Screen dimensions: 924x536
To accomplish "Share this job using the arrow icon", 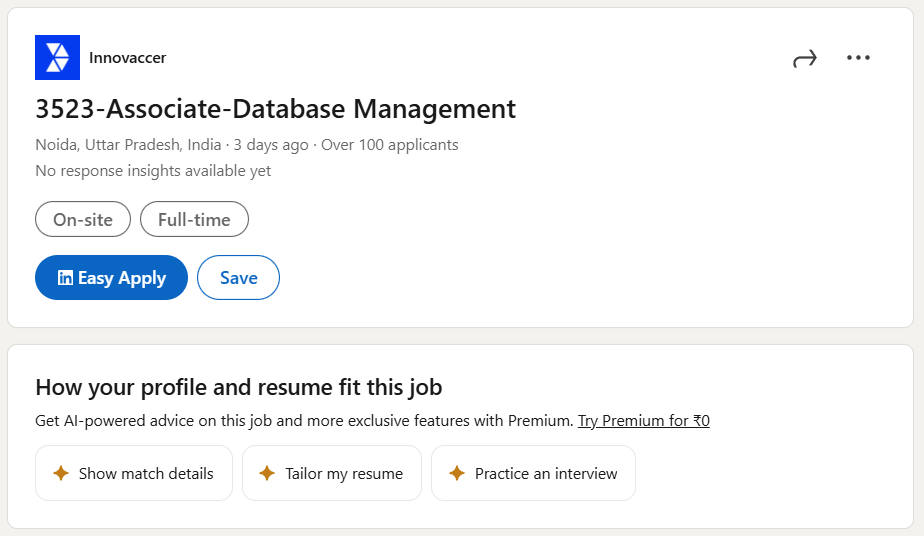I will tap(804, 58).
